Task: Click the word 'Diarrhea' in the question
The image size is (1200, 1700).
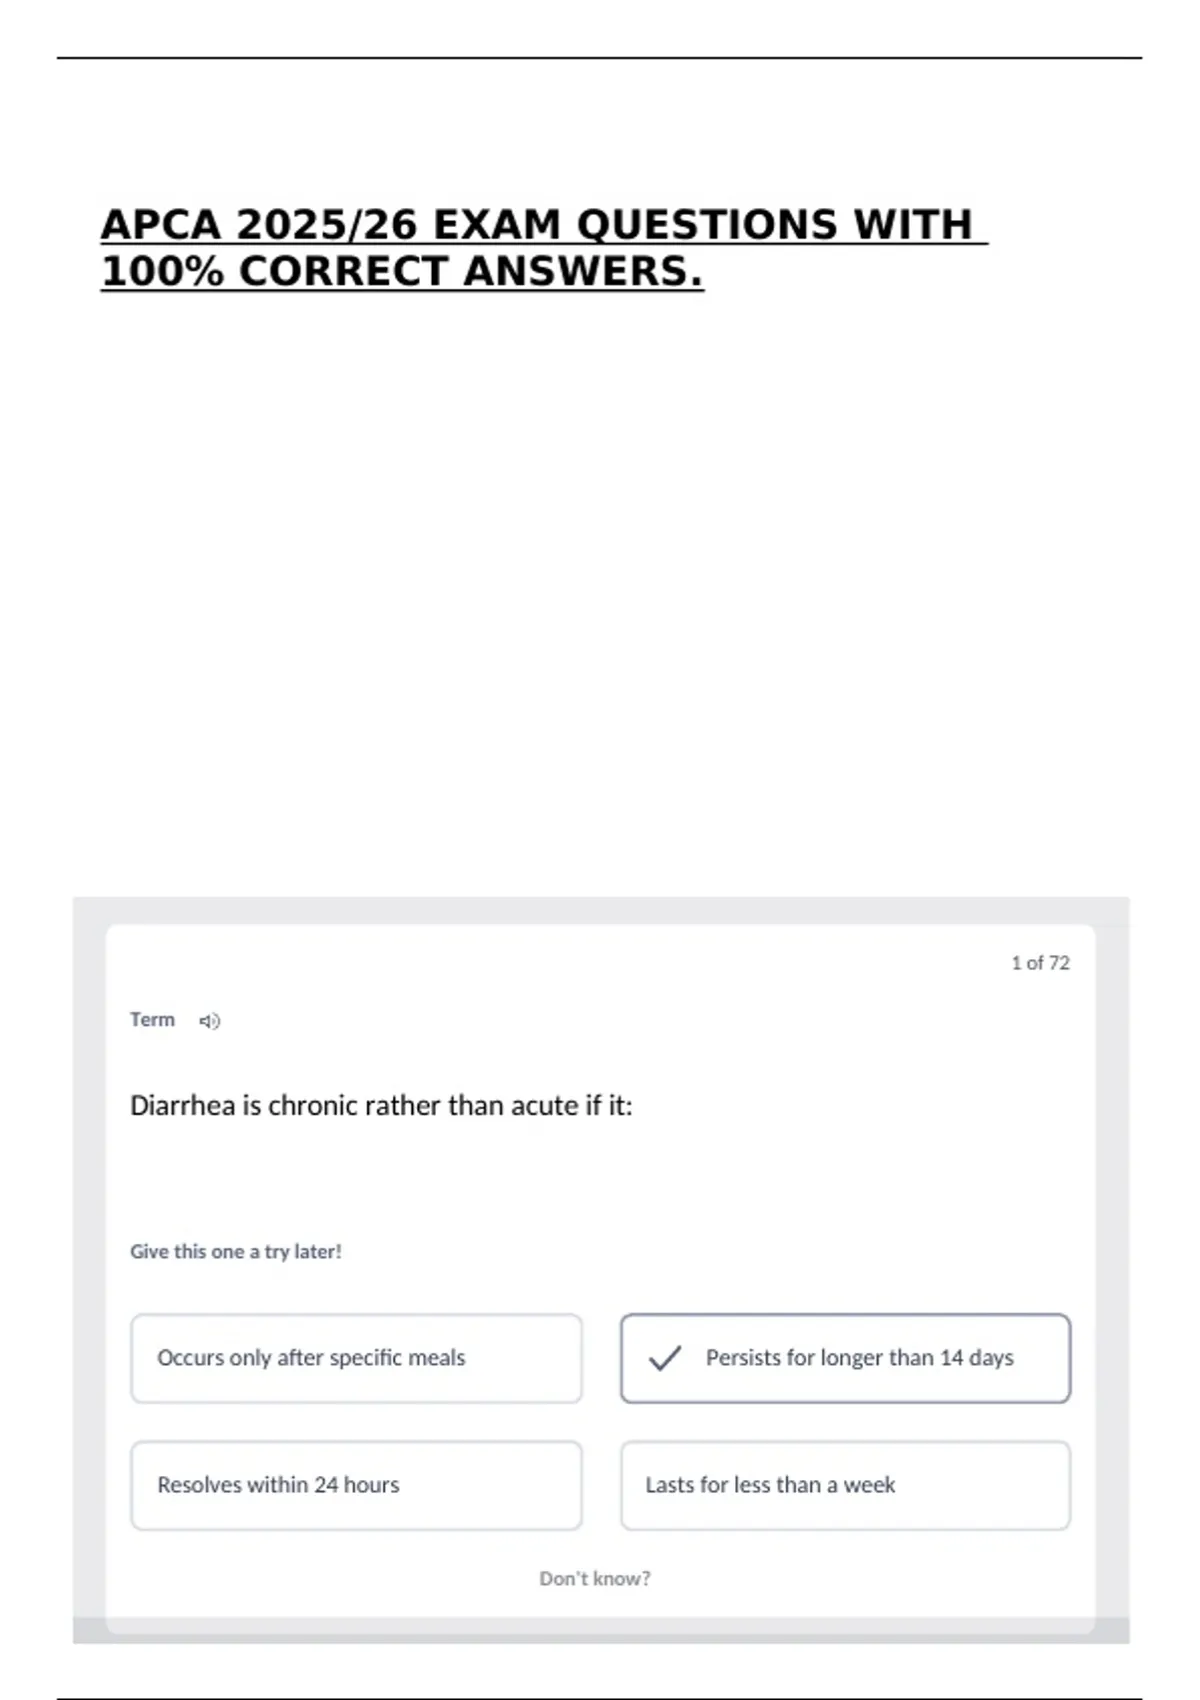Action: 183,1106
